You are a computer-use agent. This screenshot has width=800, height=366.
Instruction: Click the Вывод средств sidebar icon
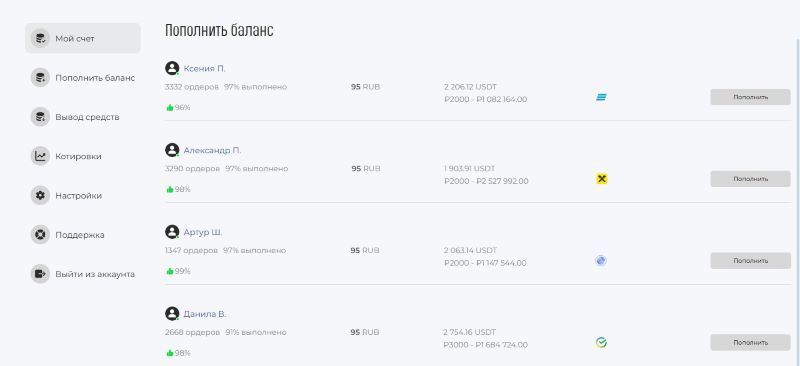40,117
